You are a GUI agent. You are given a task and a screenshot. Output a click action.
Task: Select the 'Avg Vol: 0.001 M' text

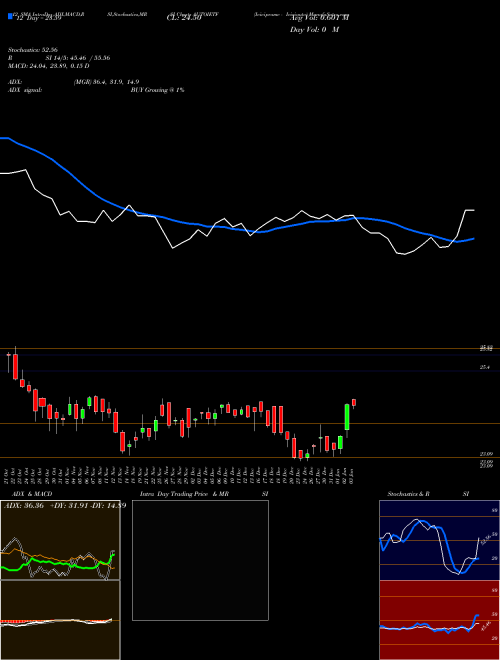[x=319, y=18]
